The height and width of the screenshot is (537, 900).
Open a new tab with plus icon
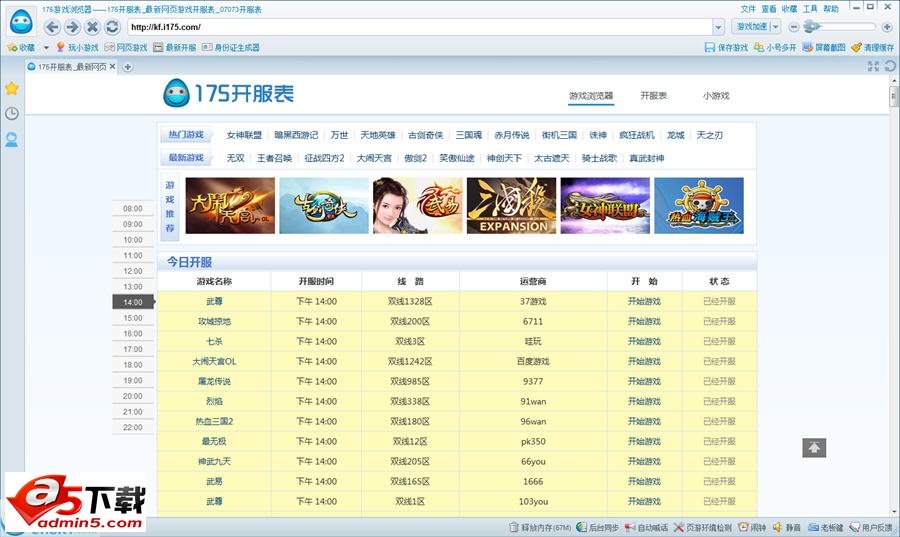pyautogui.click(x=128, y=67)
